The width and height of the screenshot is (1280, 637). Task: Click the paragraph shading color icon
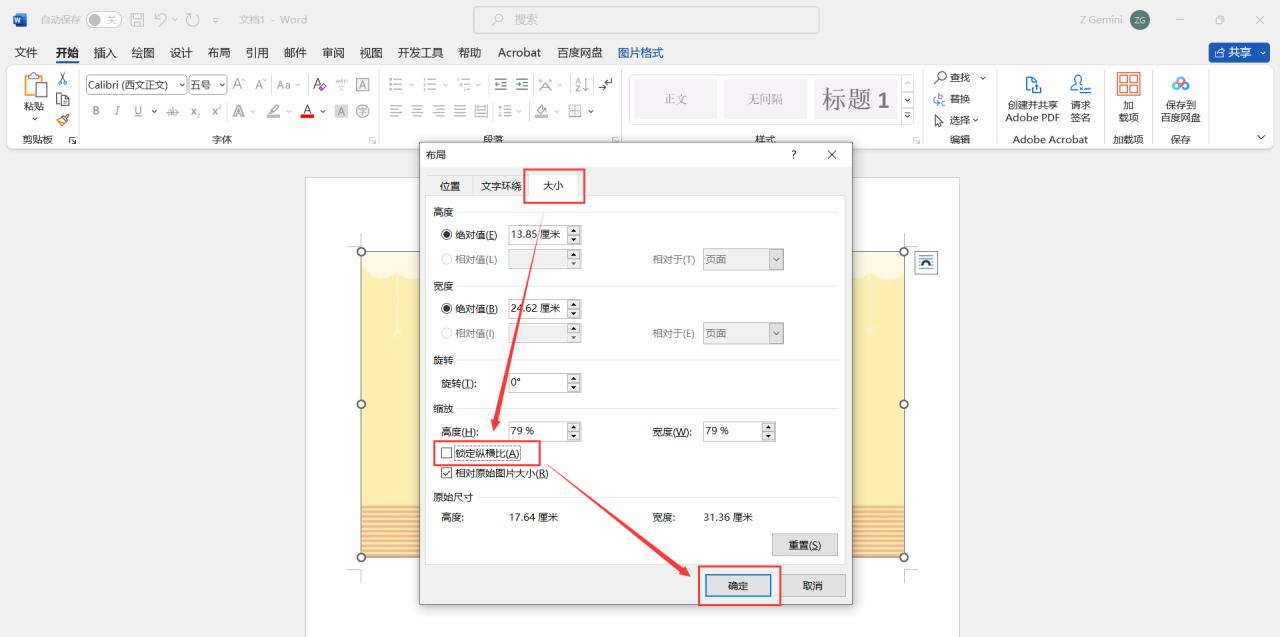541,111
